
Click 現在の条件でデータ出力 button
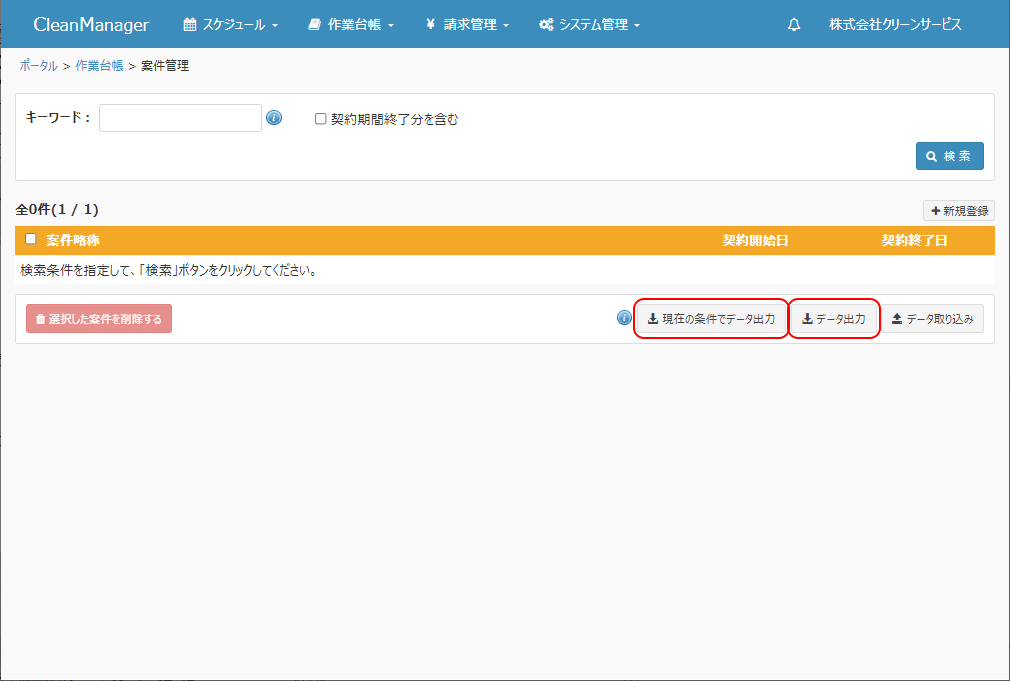point(712,319)
